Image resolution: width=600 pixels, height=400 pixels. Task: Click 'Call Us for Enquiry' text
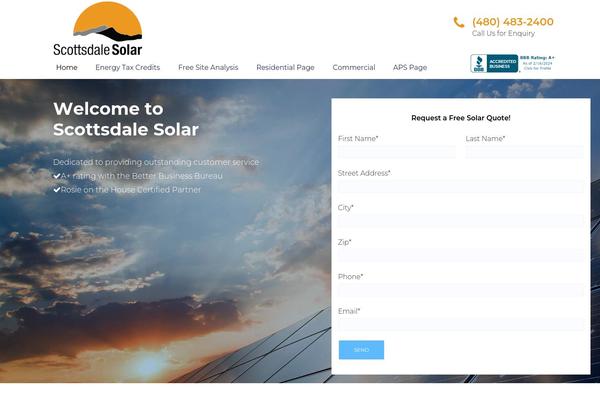503,33
